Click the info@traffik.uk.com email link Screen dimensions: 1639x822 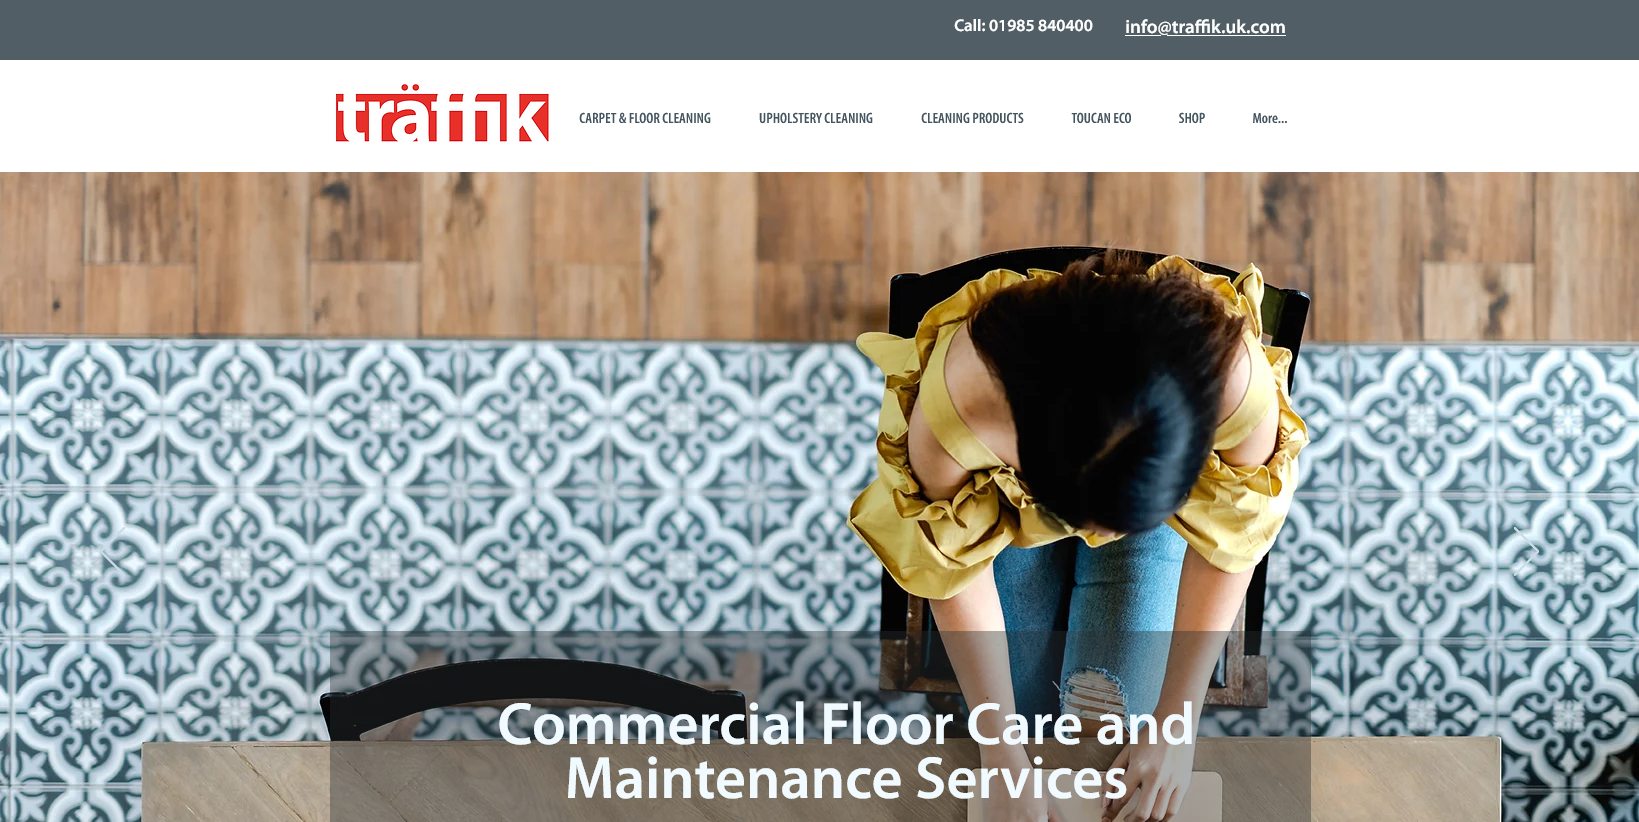click(1205, 27)
